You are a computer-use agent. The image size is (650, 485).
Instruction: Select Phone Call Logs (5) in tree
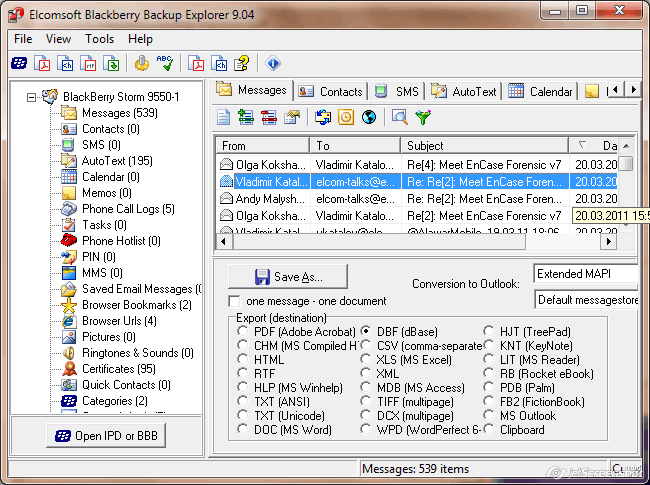pos(128,209)
